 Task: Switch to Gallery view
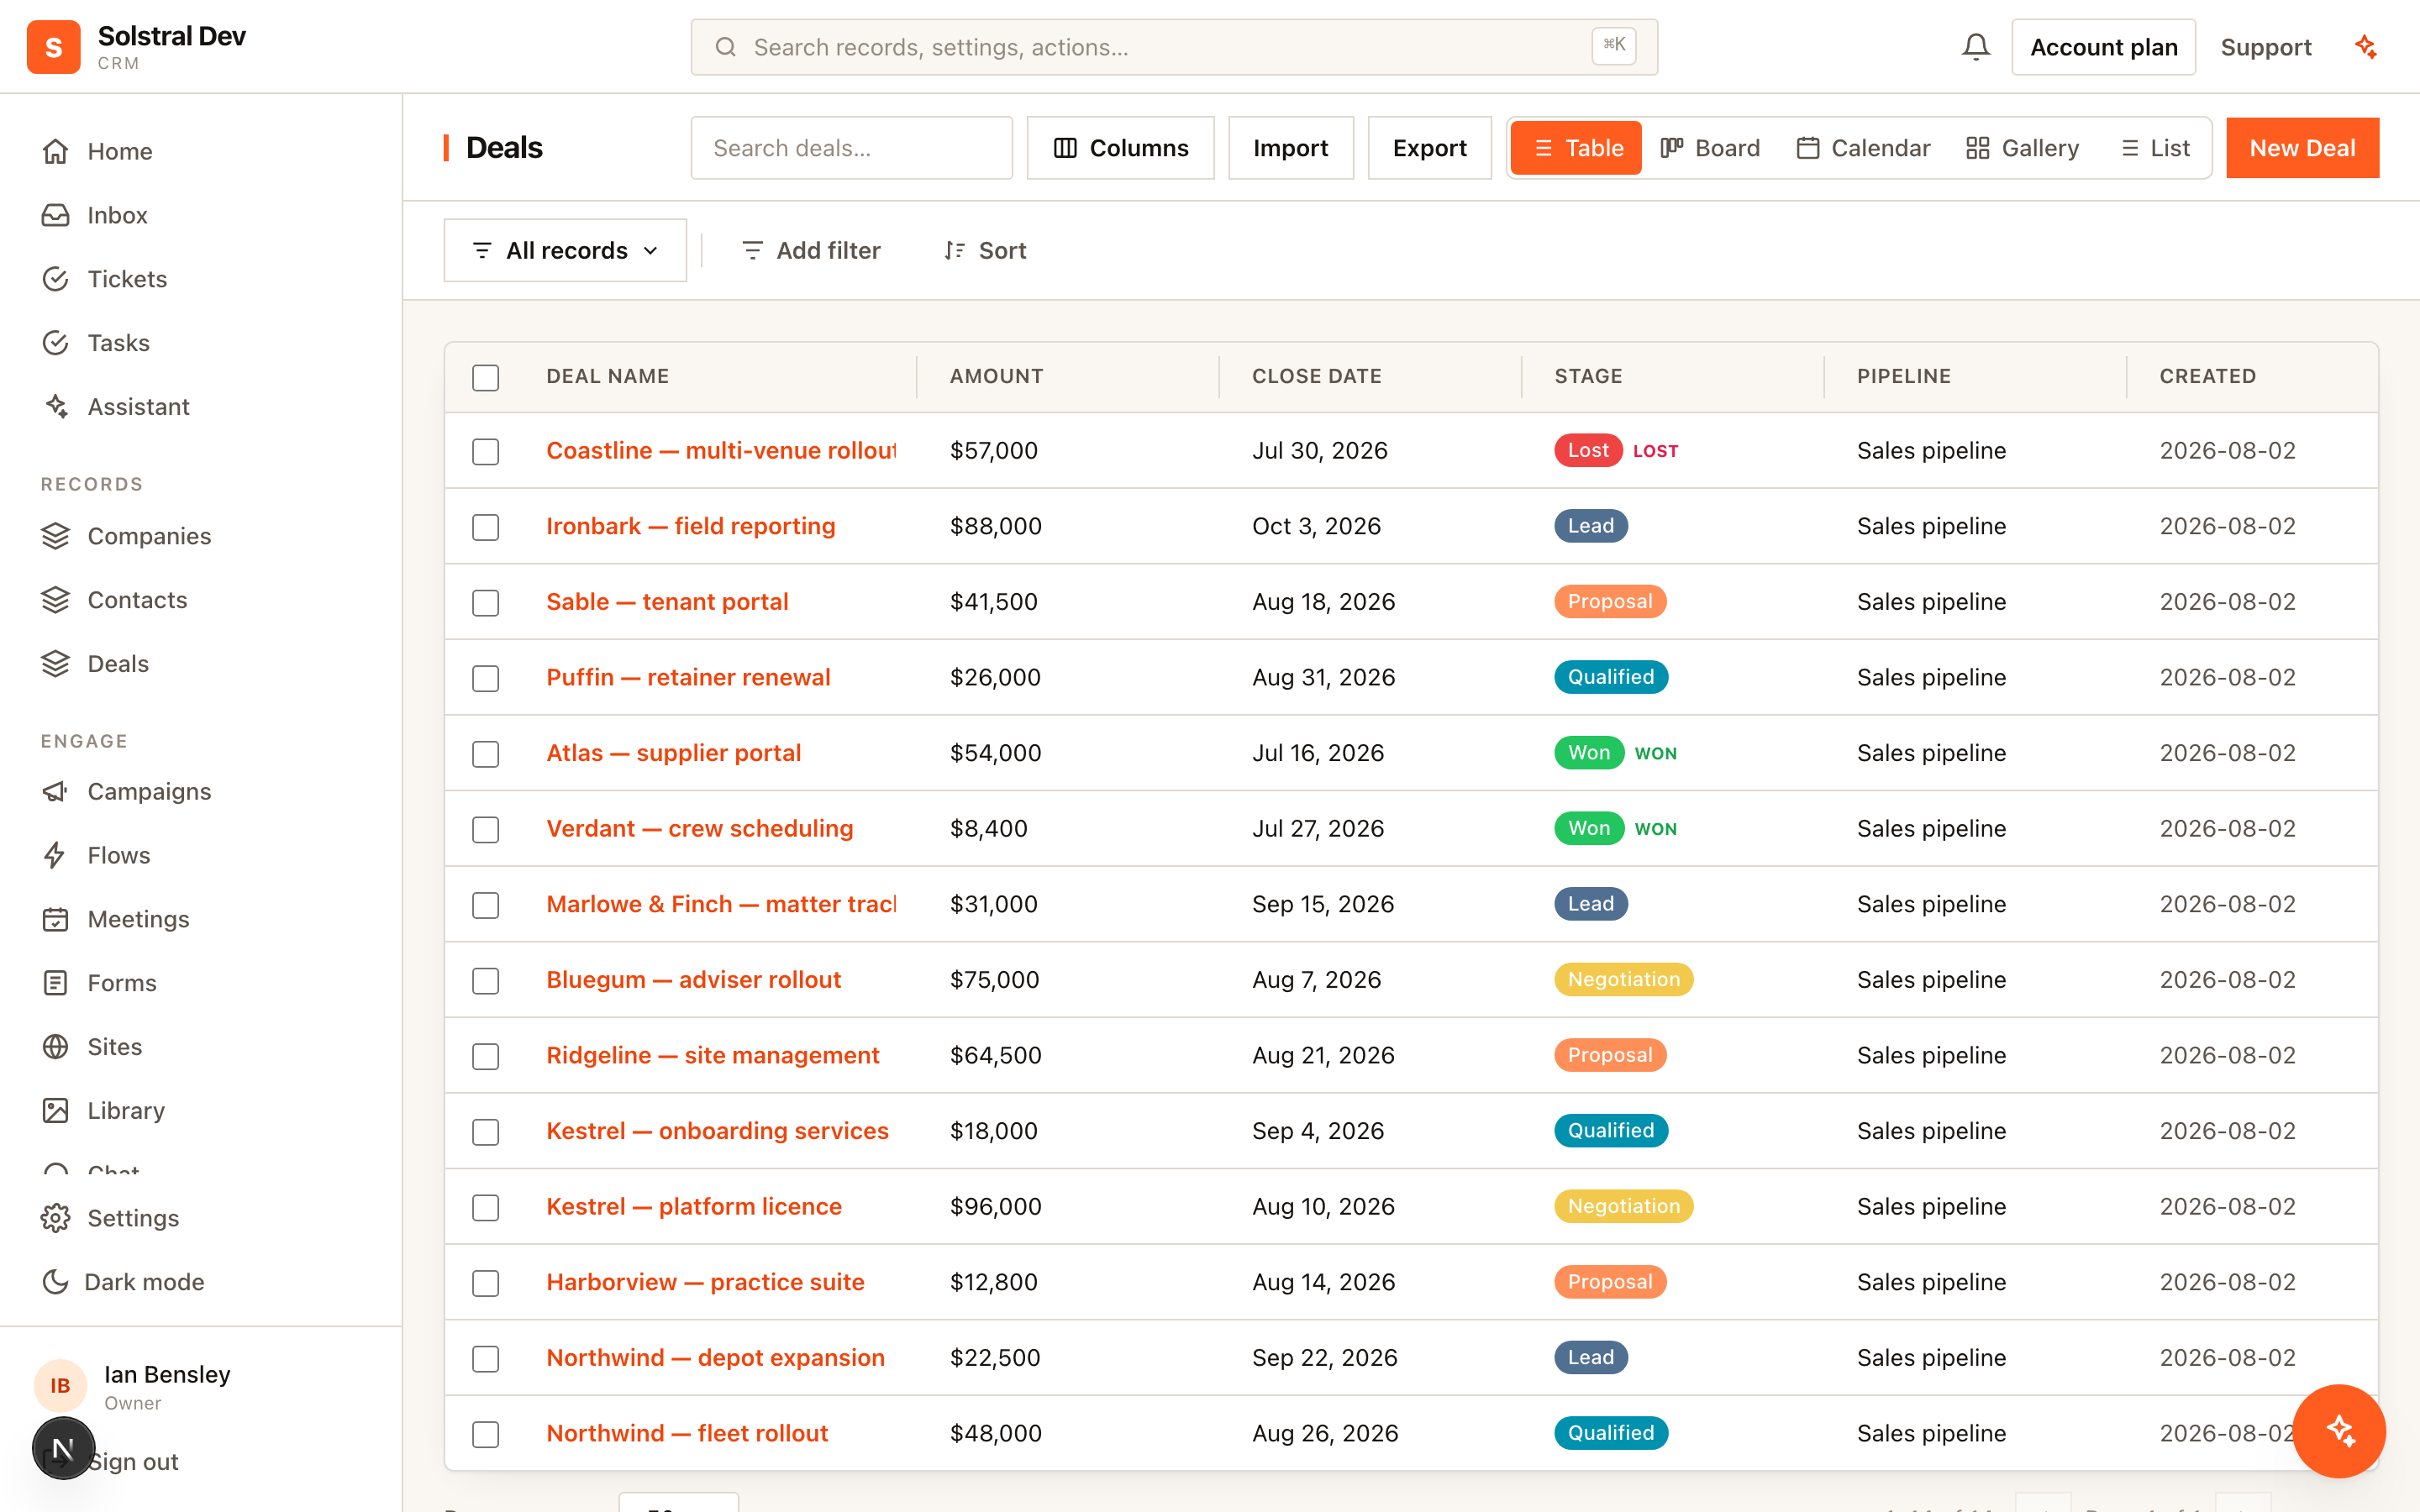[2023, 148]
